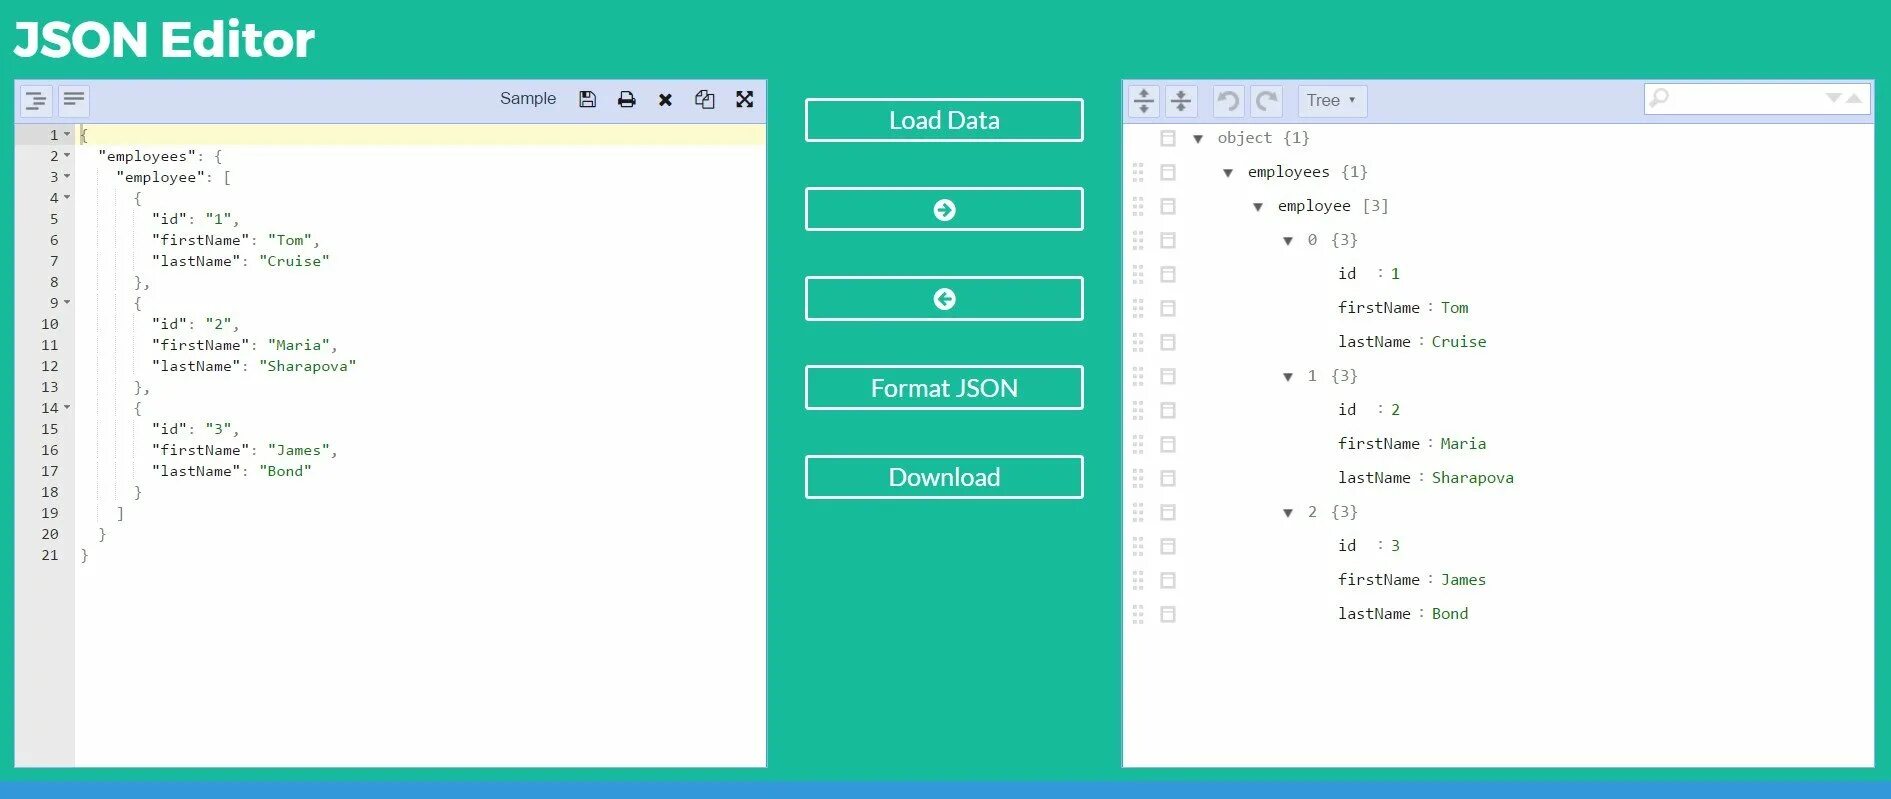1891x799 pixels.
Task: Click the print icon in the code editor toolbar
Action: tap(627, 99)
